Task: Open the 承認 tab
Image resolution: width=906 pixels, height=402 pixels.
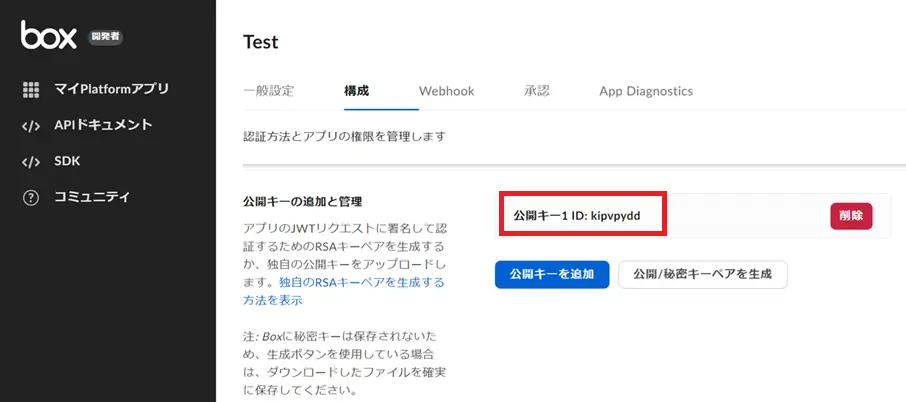Action: [x=536, y=91]
